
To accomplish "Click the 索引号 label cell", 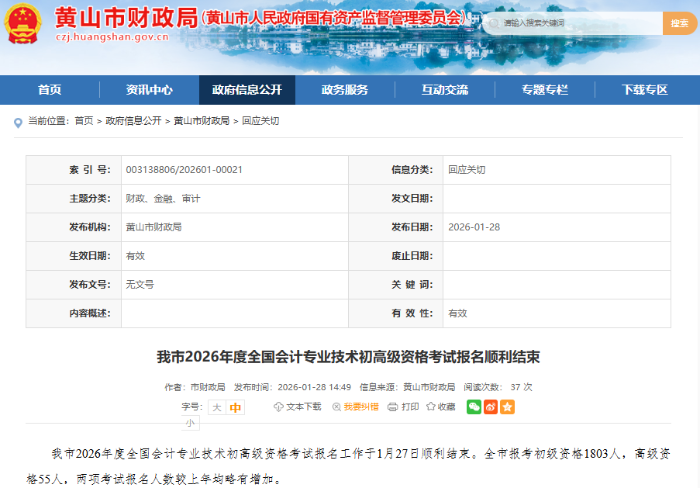I will coord(74,170).
